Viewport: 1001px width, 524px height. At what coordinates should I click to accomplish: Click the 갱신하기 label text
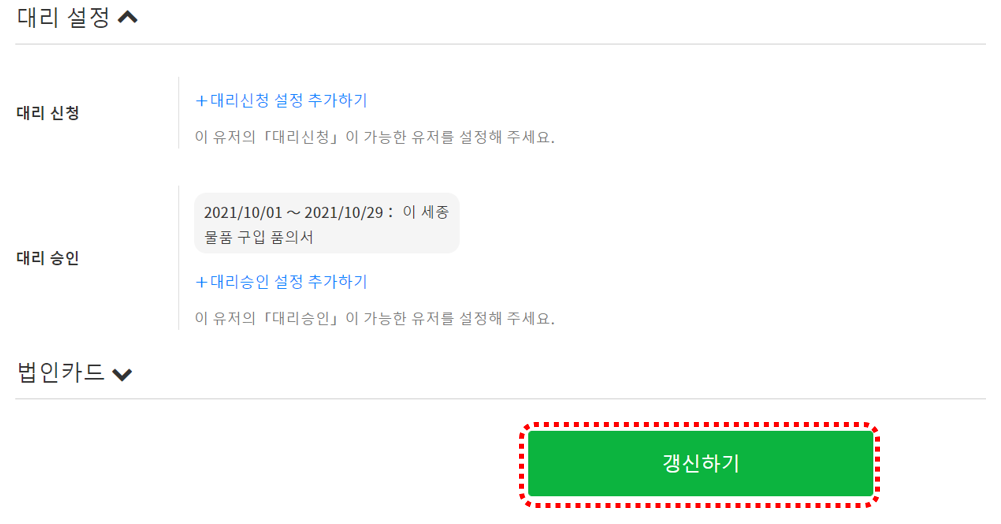(700, 463)
